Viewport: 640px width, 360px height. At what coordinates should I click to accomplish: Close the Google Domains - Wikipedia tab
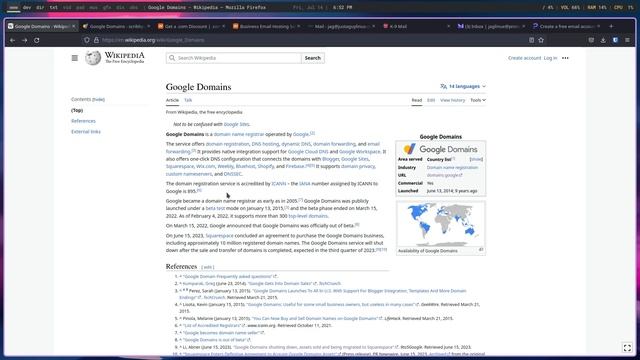[73, 26]
